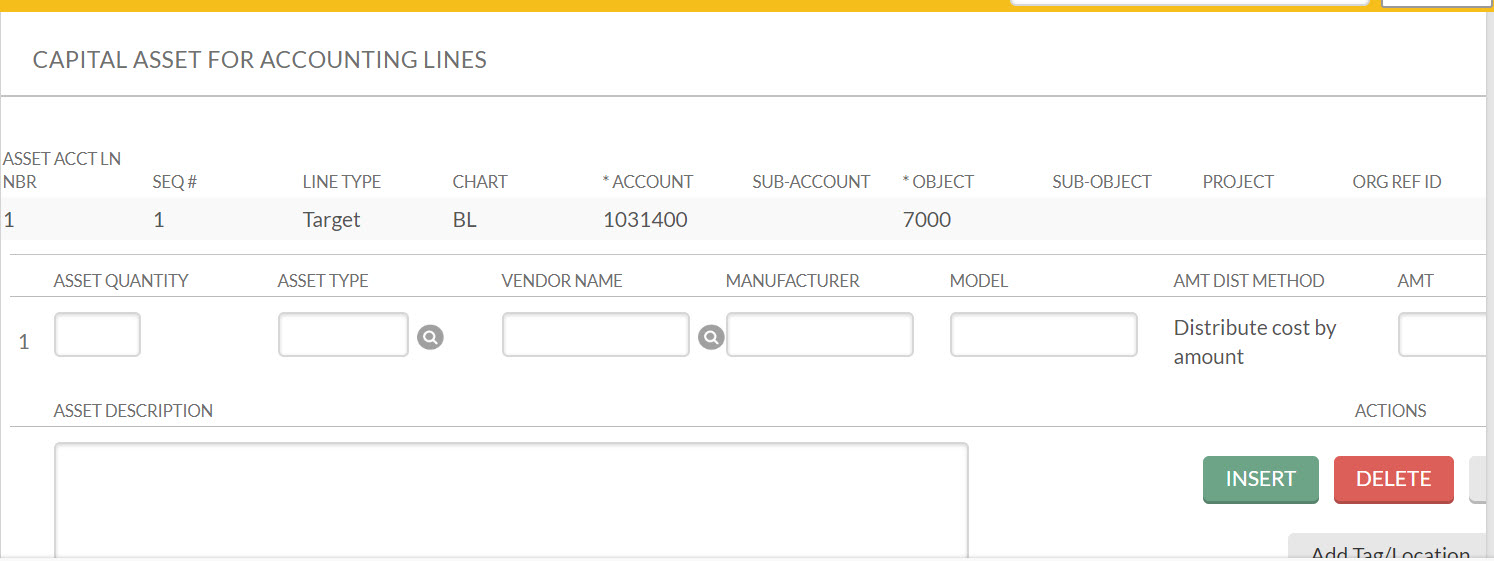This screenshot has height=561, width=1494.
Task: Click the ACTIONS column header
Action: pyautogui.click(x=1391, y=411)
